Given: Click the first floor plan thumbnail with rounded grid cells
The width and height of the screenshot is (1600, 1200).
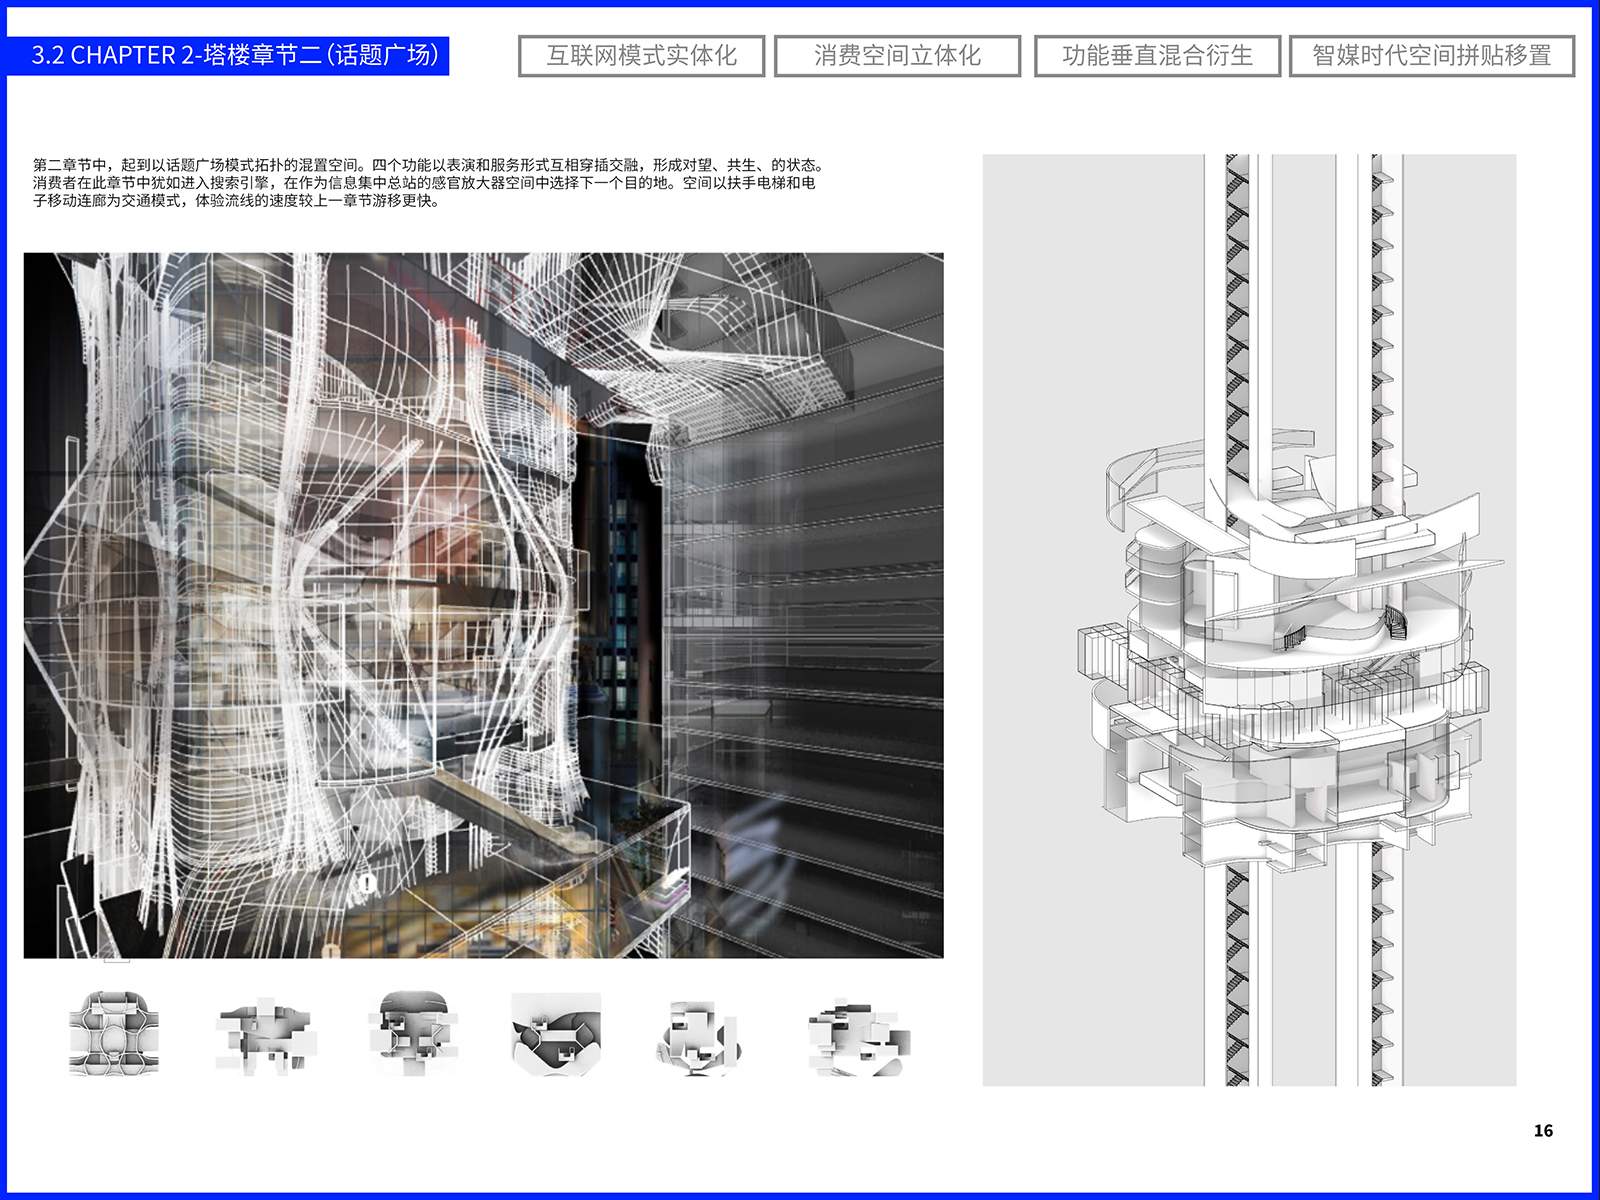Looking at the screenshot, I should [113, 1034].
